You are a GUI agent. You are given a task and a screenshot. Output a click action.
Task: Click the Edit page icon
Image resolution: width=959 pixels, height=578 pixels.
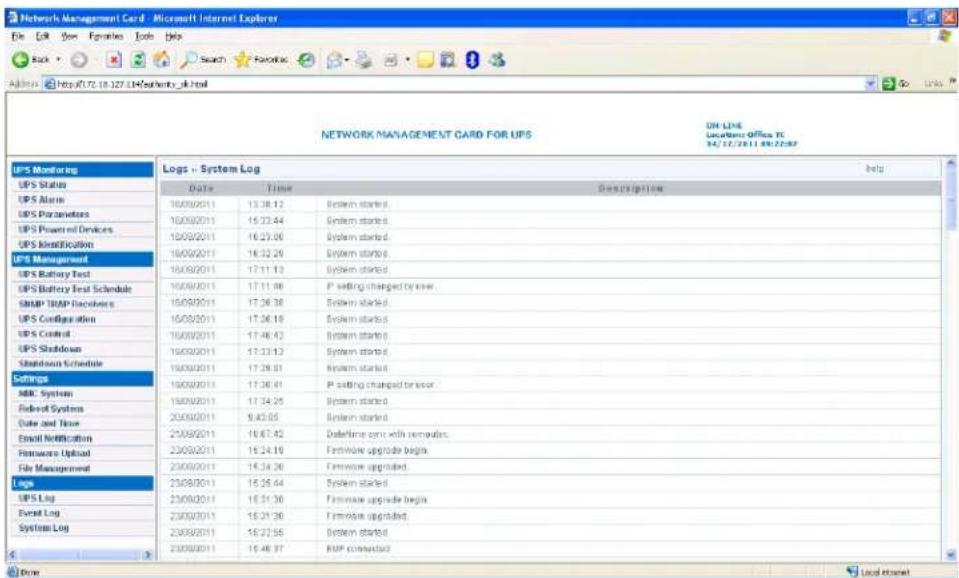391,59
